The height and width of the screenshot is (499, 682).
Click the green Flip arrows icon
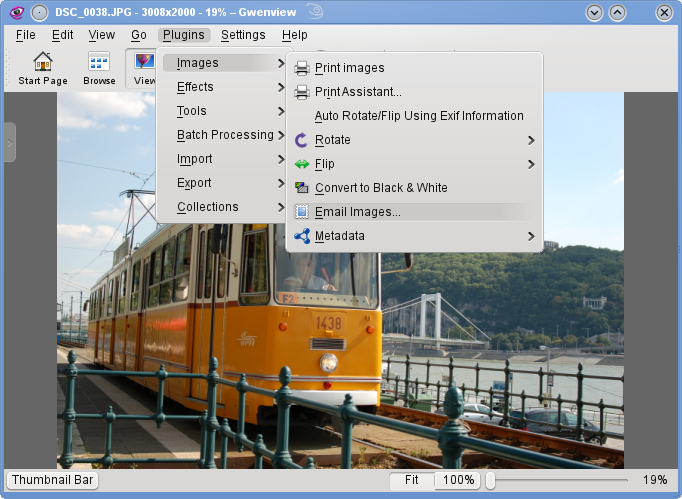(x=302, y=164)
